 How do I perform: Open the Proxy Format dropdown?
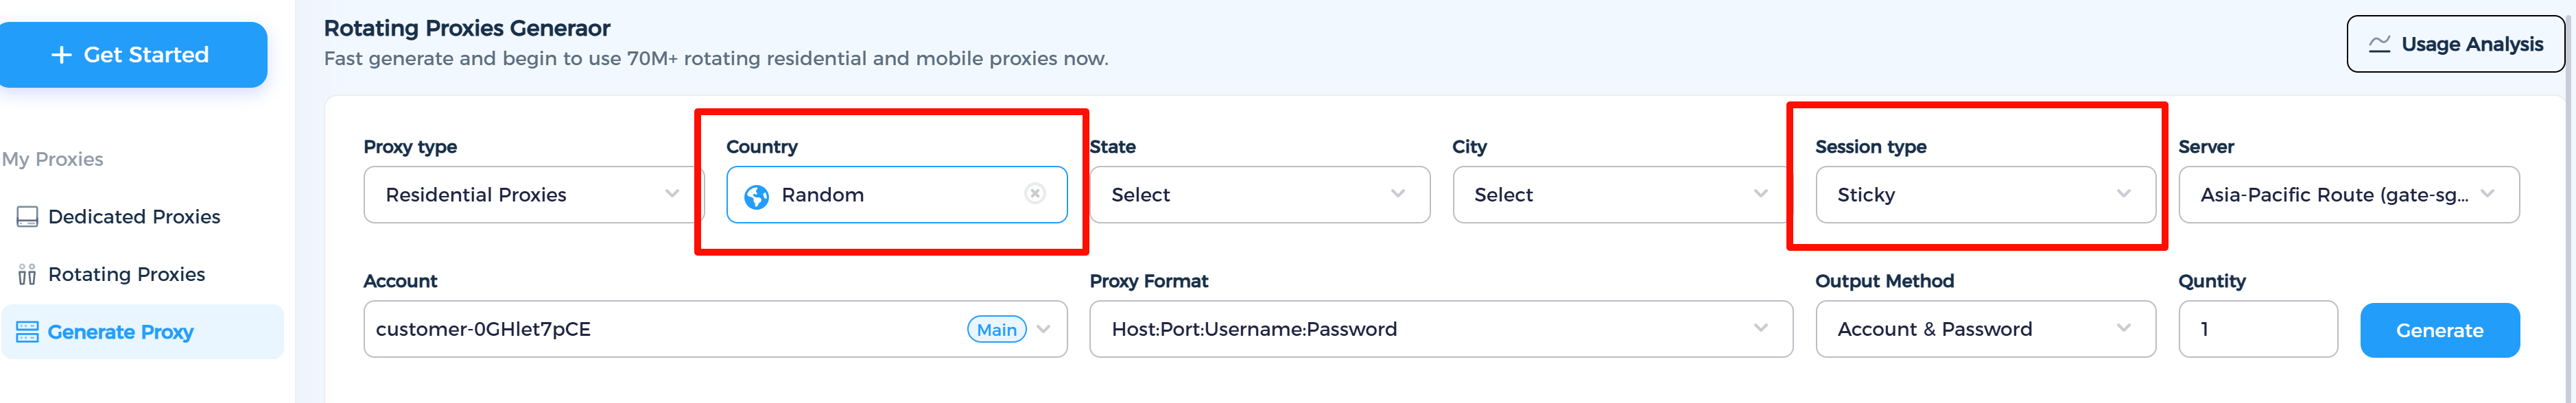tap(1760, 329)
